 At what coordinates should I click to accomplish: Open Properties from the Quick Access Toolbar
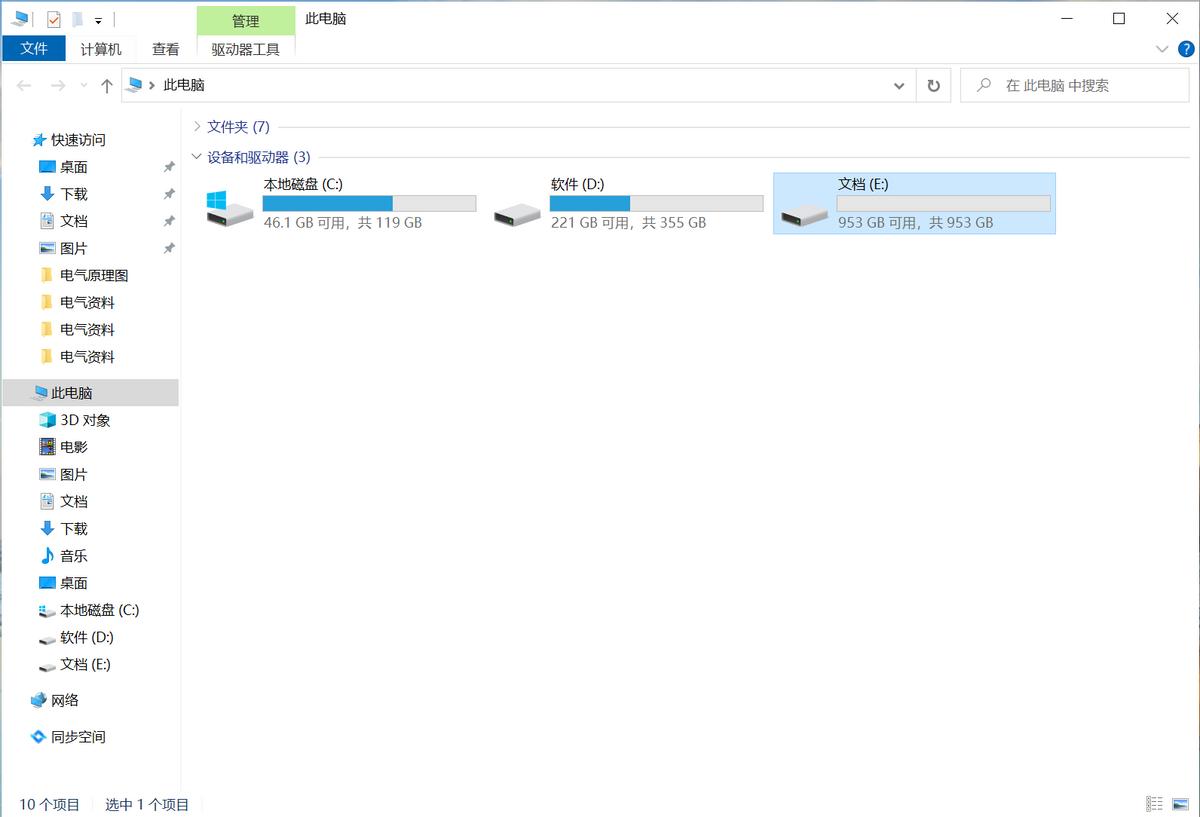pyautogui.click(x=53, y=18)
